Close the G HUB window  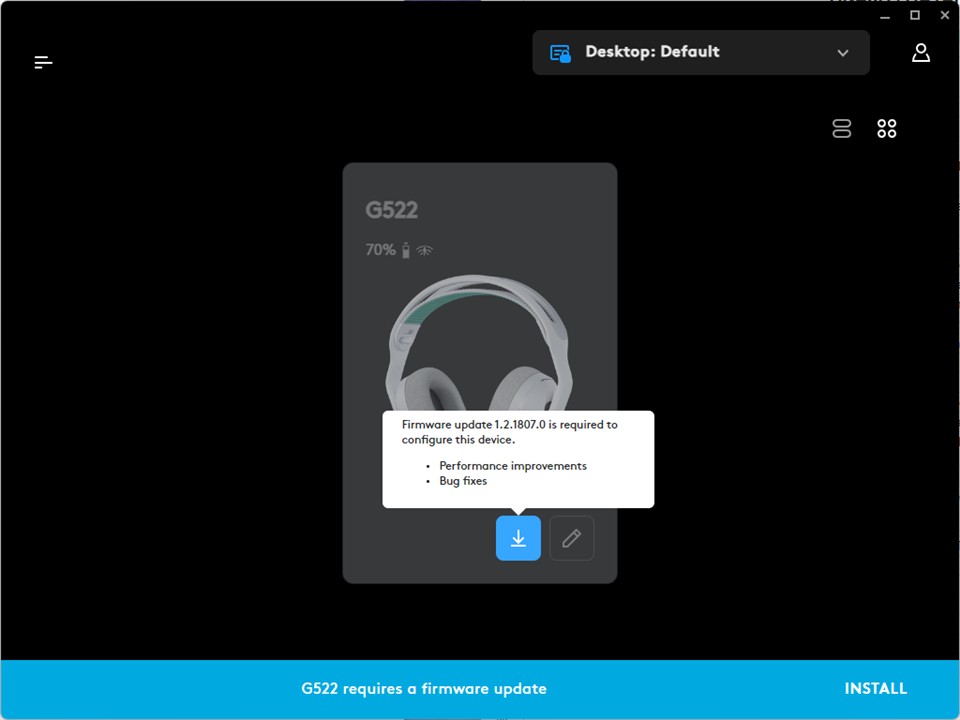click(945, 15)
